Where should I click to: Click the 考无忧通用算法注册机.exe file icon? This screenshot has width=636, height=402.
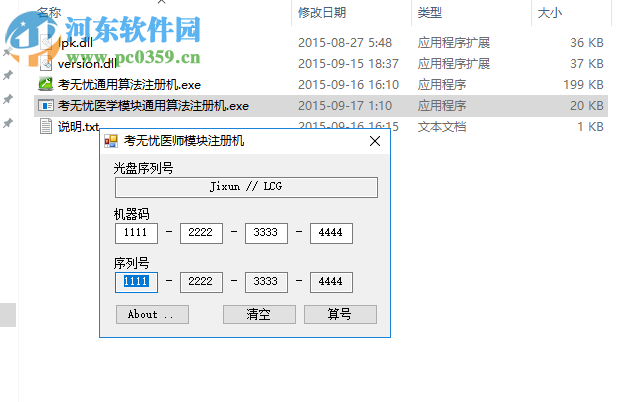click(x=45, y=84)
